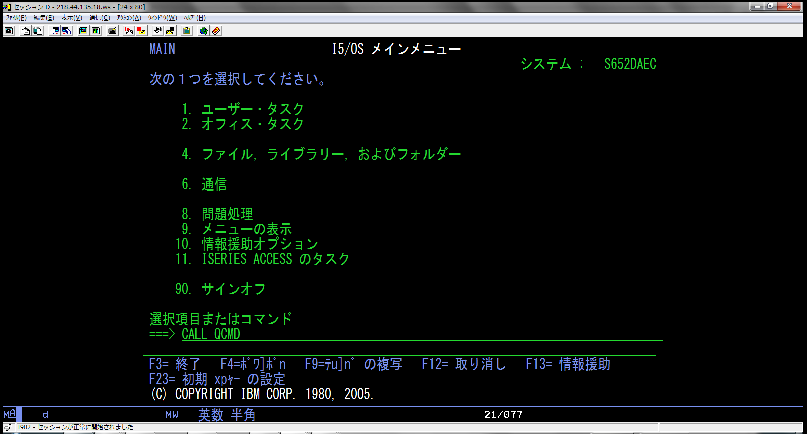Click the Print Screen toolbar icon
Screen dimensions: 808x434
(9, 30)
